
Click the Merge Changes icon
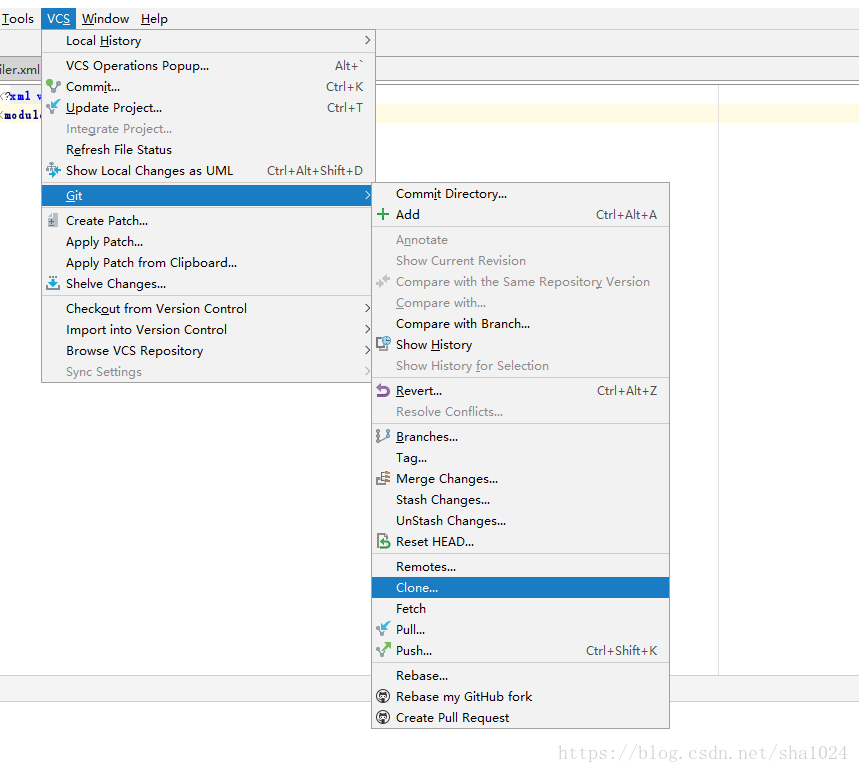[383, 478]
